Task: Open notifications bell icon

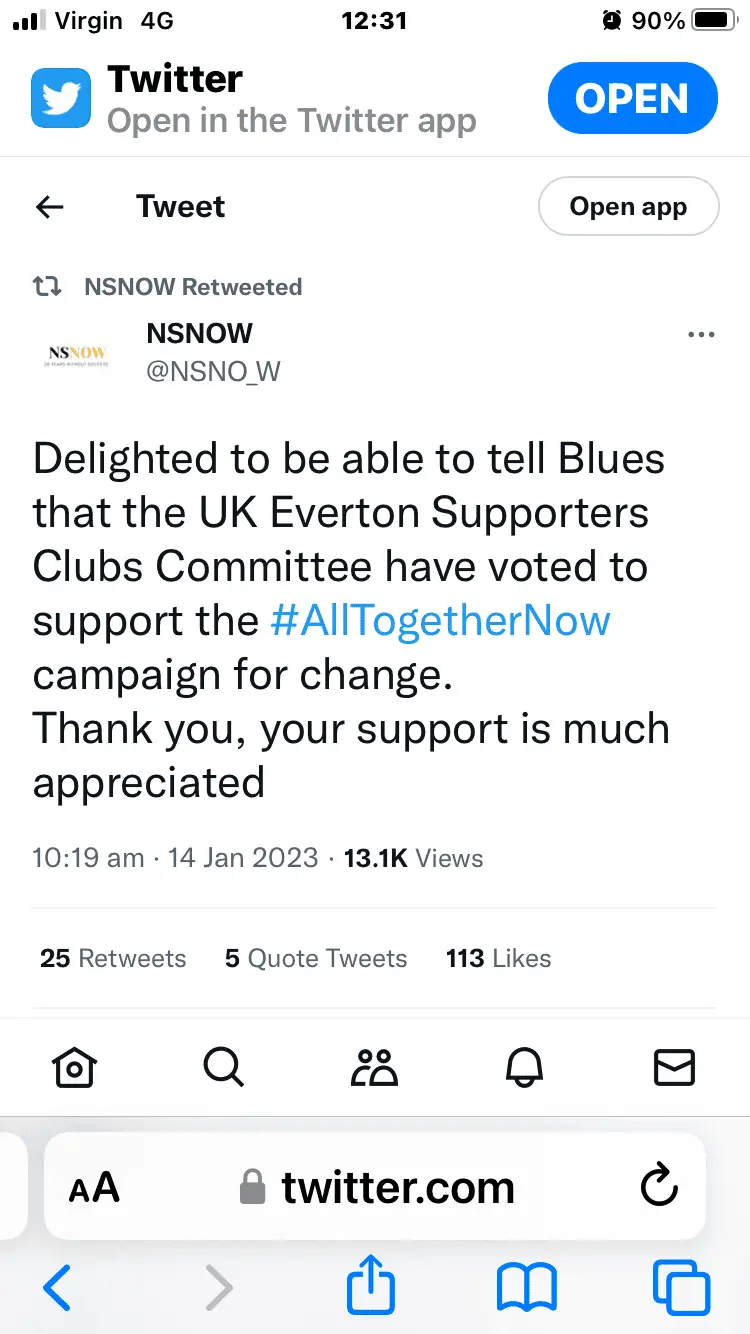Action: [x=524, y=1068]
